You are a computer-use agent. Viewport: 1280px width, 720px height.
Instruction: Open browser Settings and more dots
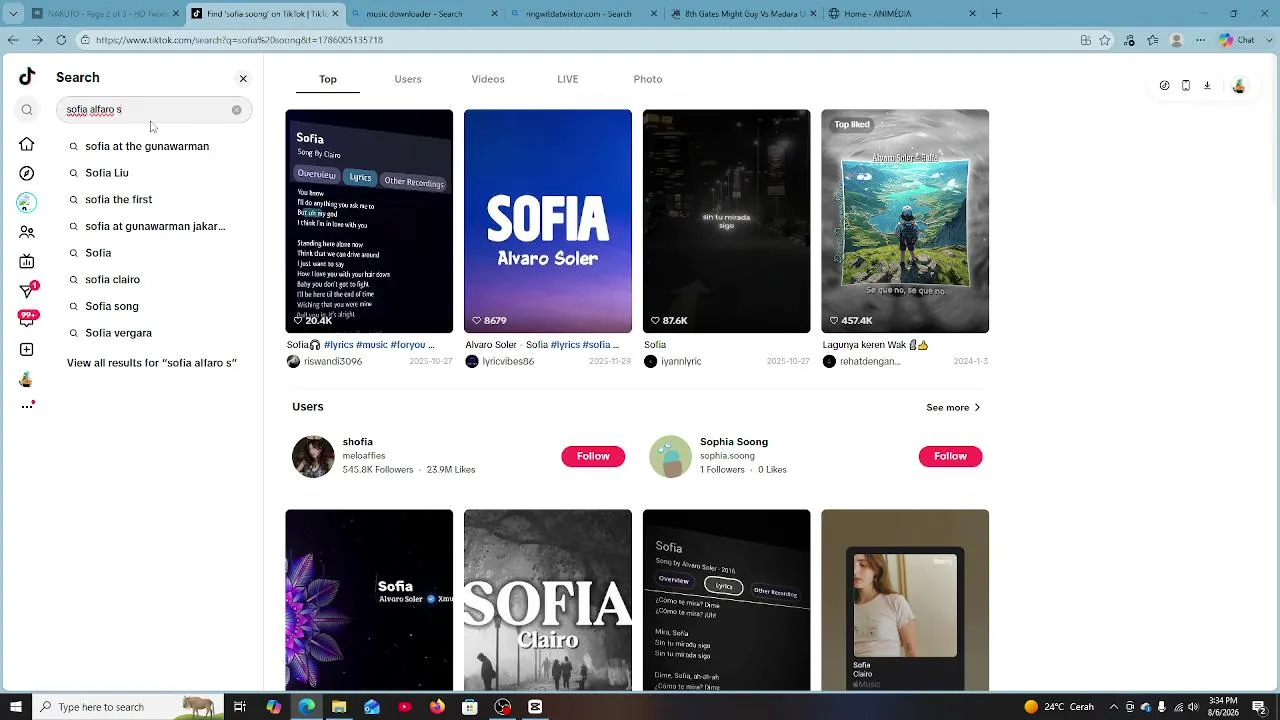tap(1201, 41)
